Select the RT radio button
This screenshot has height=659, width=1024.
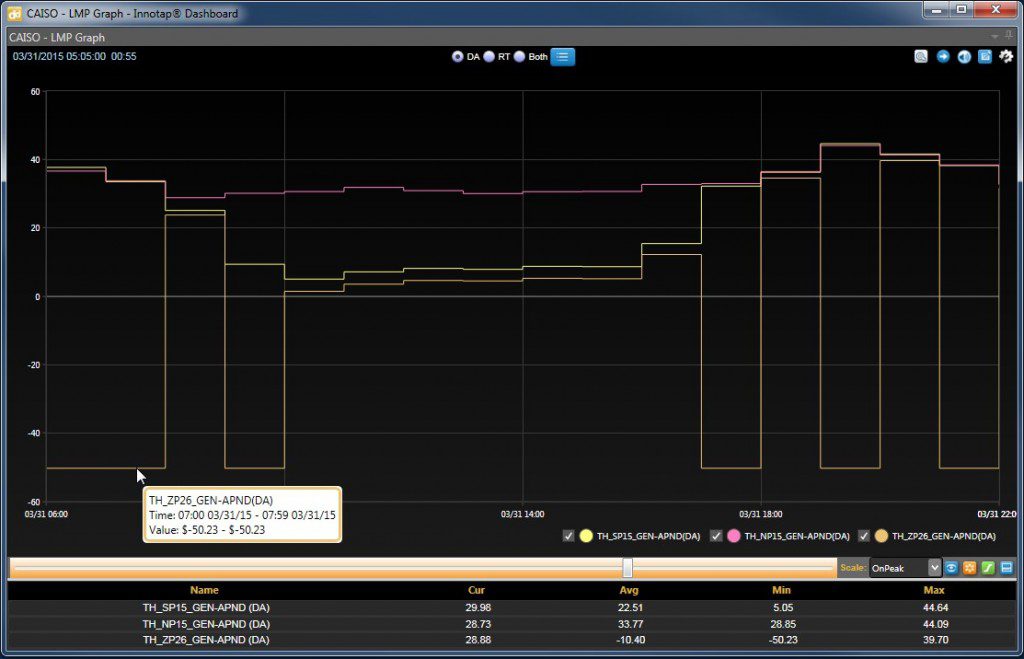coord(488,57)
